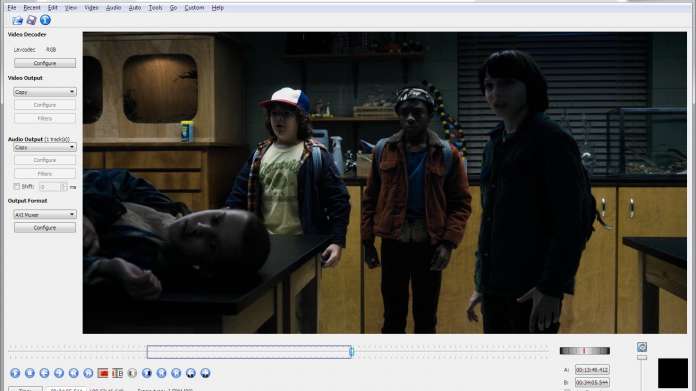Expand the Video Output Copy dropdown

click(x=45, y=92)
